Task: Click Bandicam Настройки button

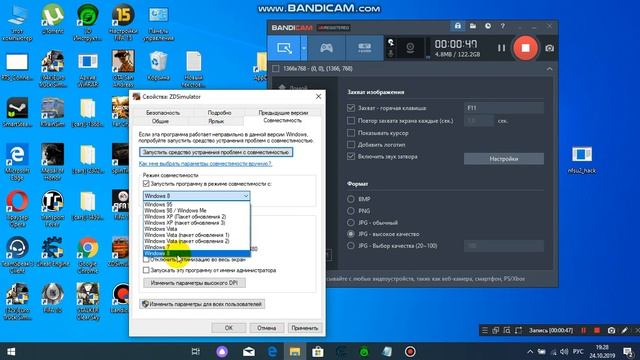Action: (504, 159)
